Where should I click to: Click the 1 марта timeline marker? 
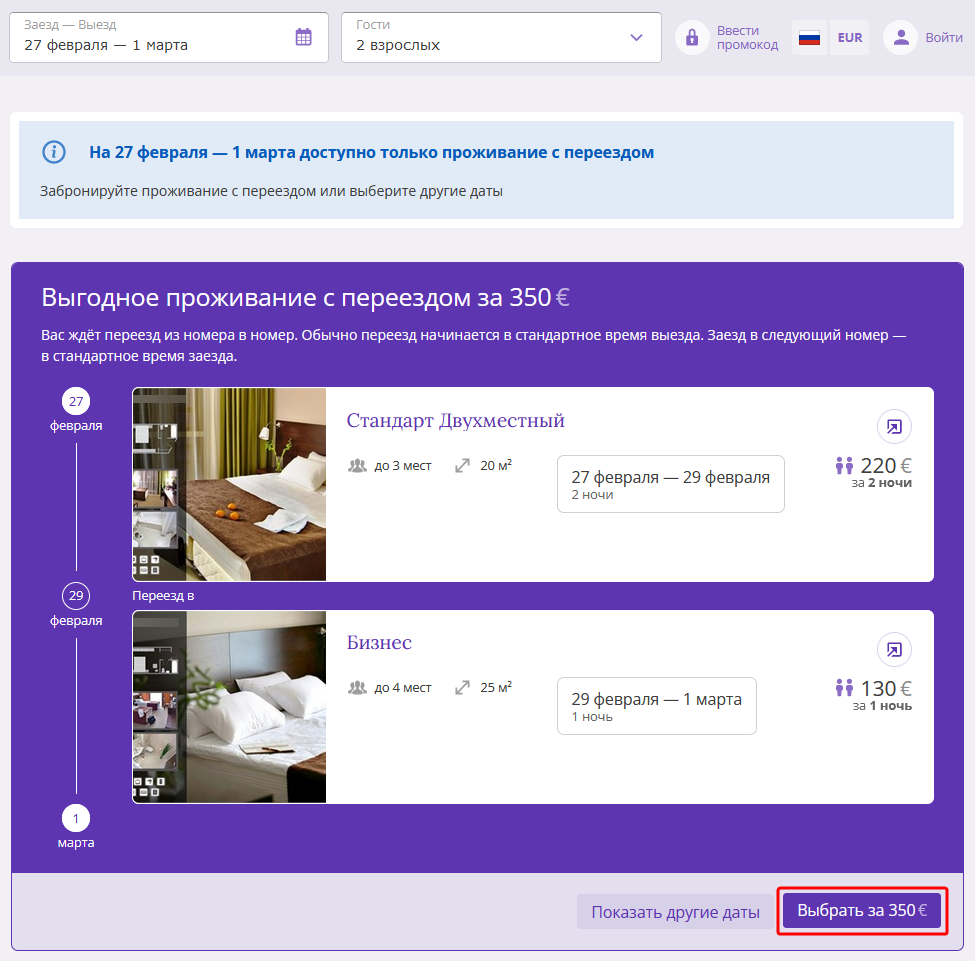76,819
